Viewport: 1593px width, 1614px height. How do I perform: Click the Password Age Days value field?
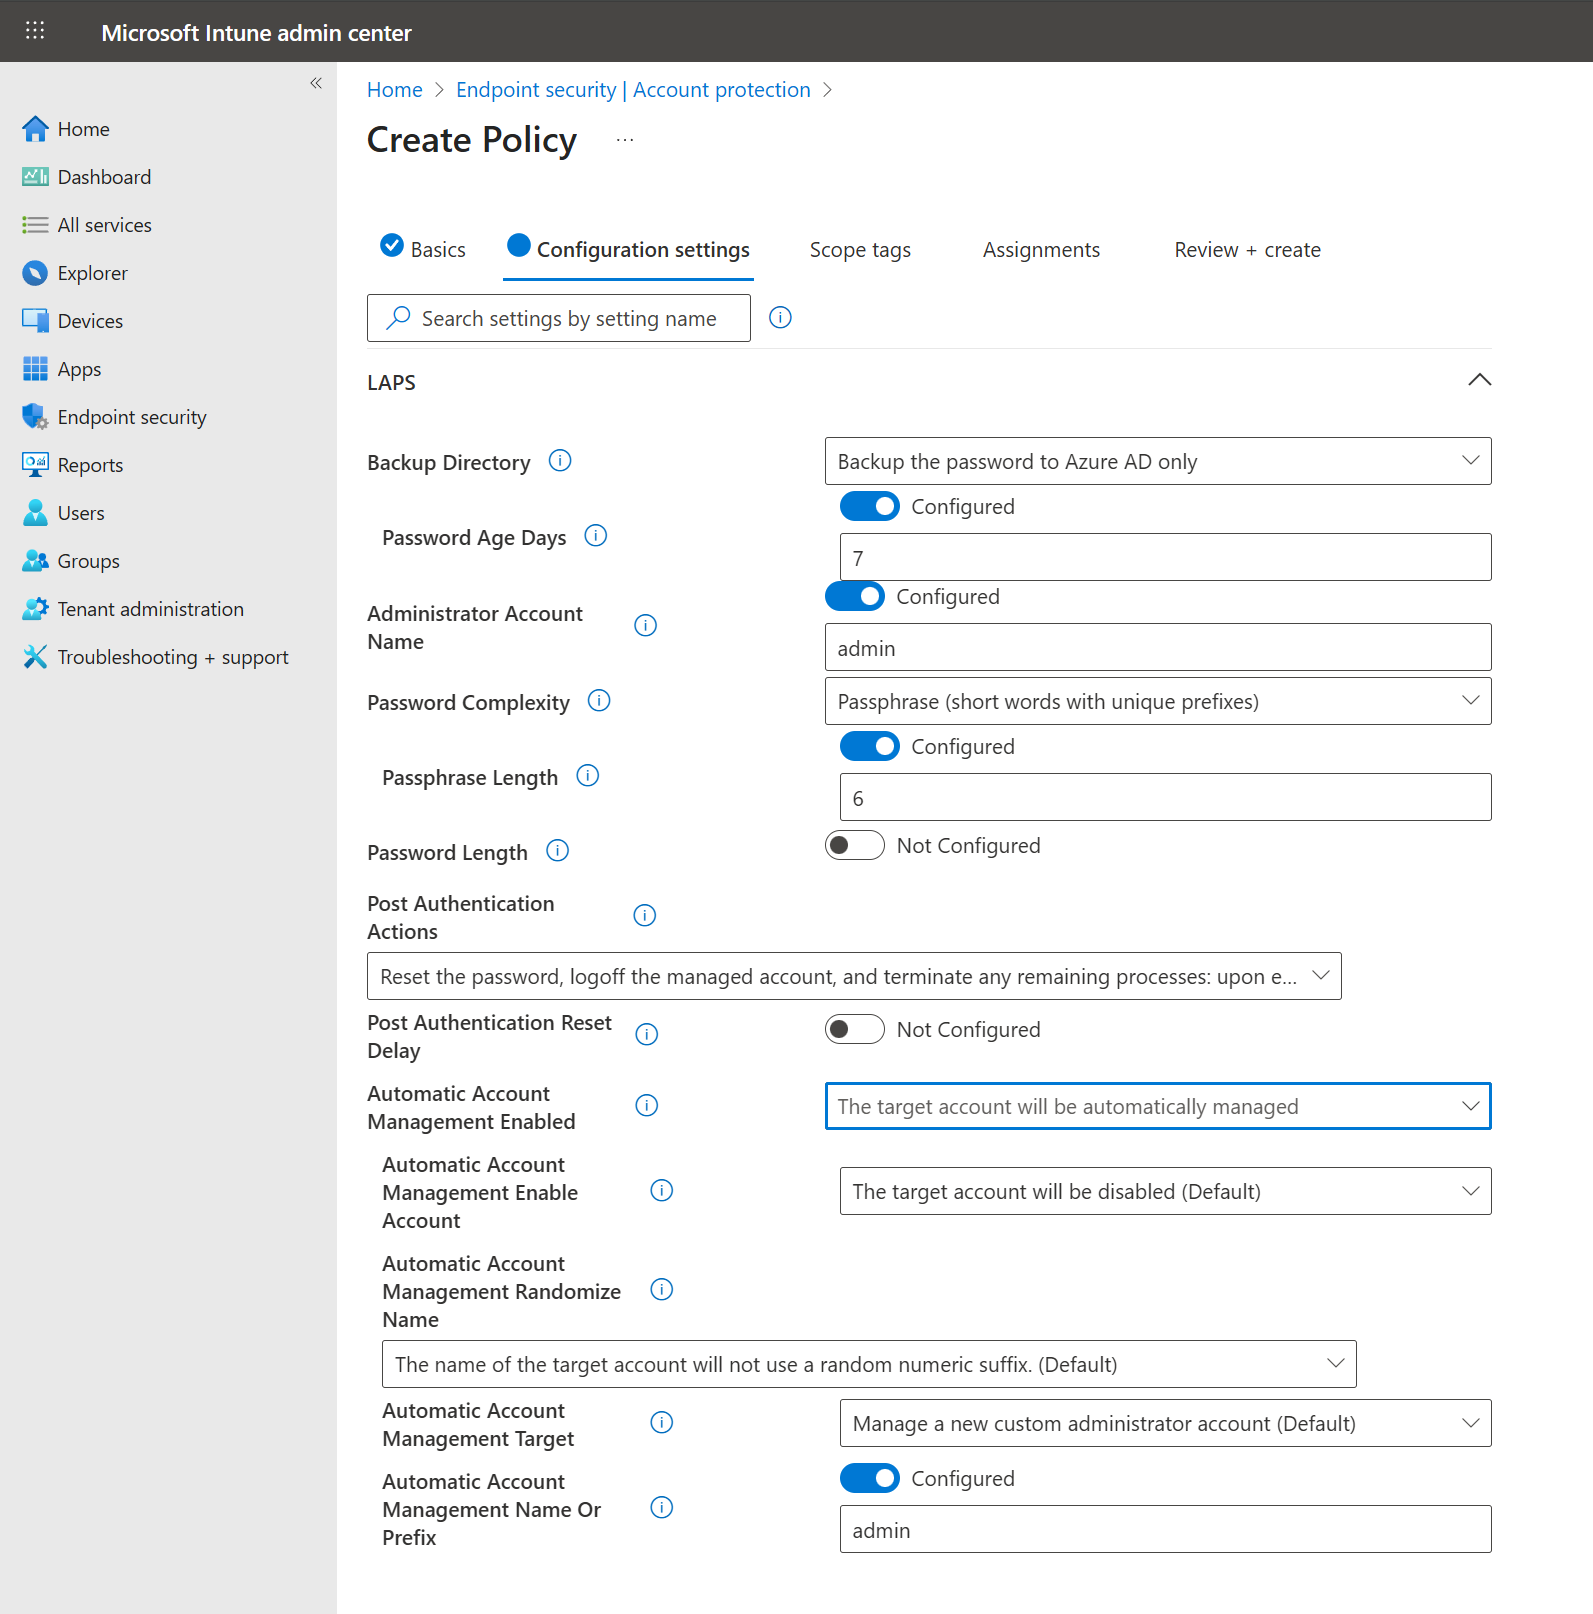[1166, 557]
